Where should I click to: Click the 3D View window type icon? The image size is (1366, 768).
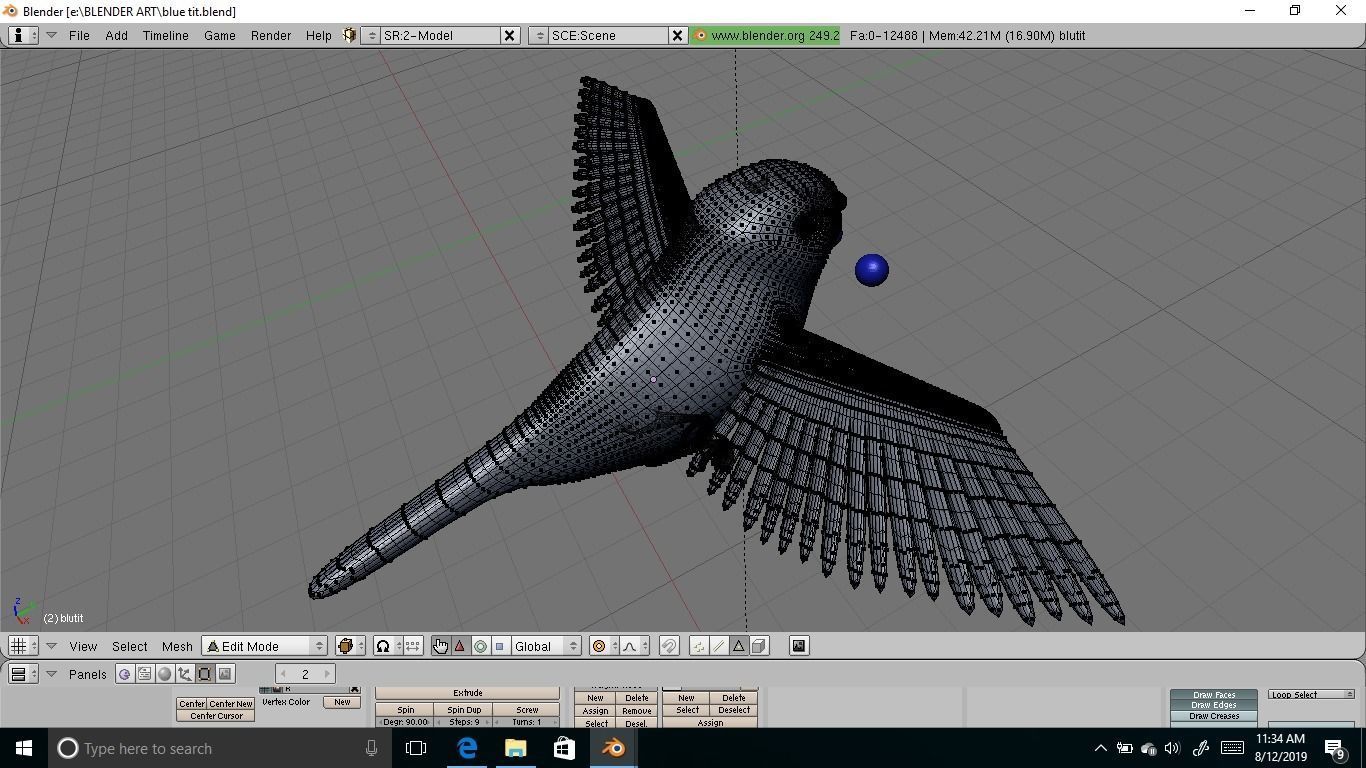pyautogui.click(x=23, y=646)
